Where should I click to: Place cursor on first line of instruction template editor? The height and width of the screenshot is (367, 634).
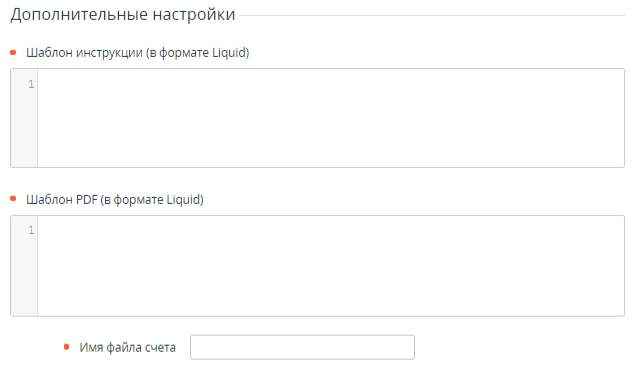click(331, 84)
